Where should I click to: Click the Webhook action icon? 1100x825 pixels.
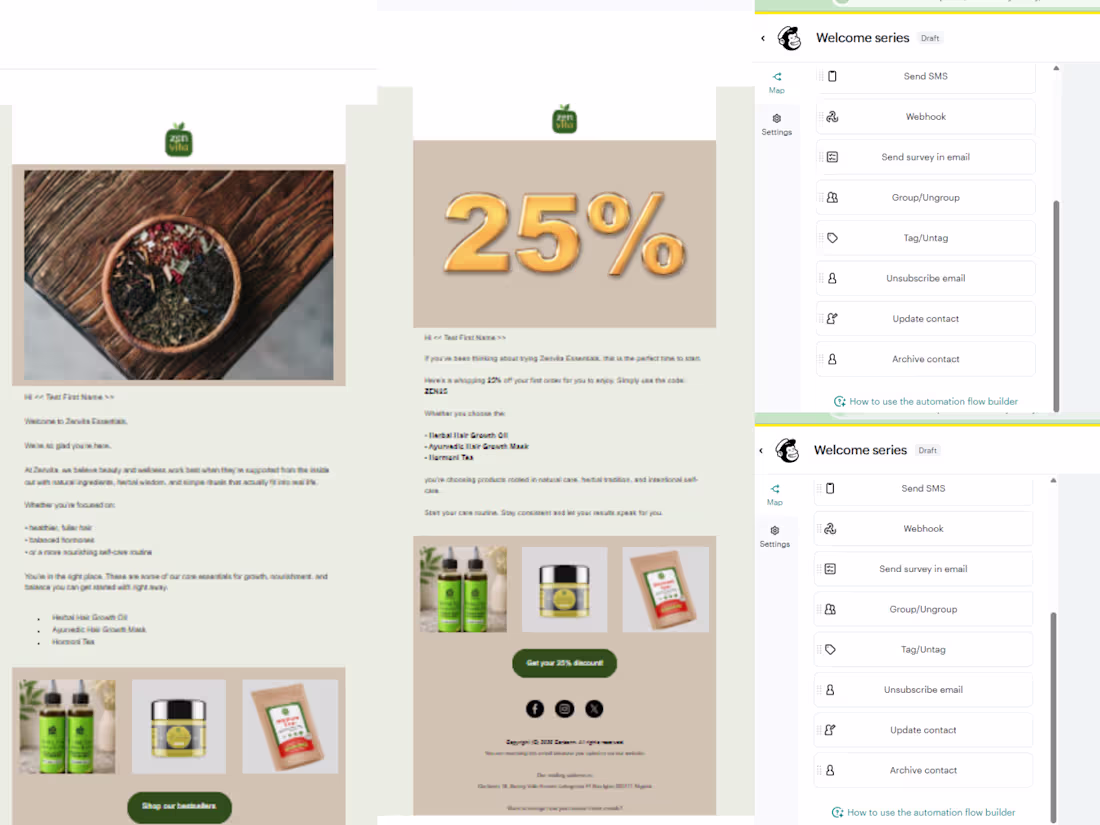coord(831,116)
